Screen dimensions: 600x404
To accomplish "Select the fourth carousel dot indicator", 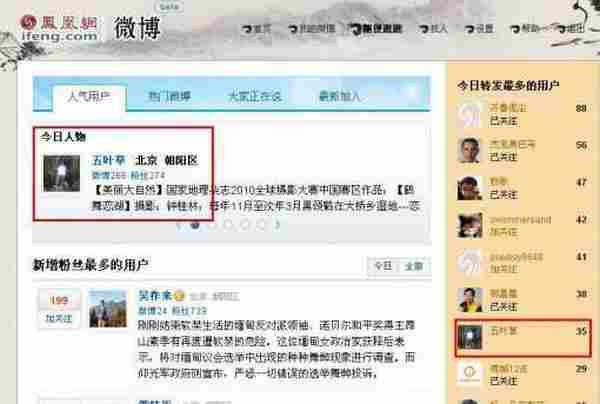I will pos(245,225).
